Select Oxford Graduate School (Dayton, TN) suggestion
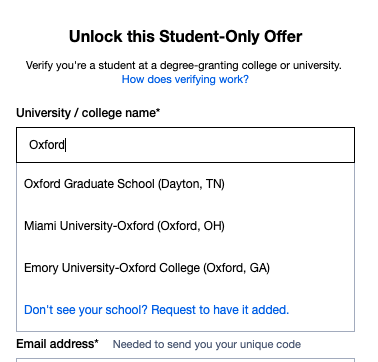The image size is (378, 362). click(x=185, y=184)
